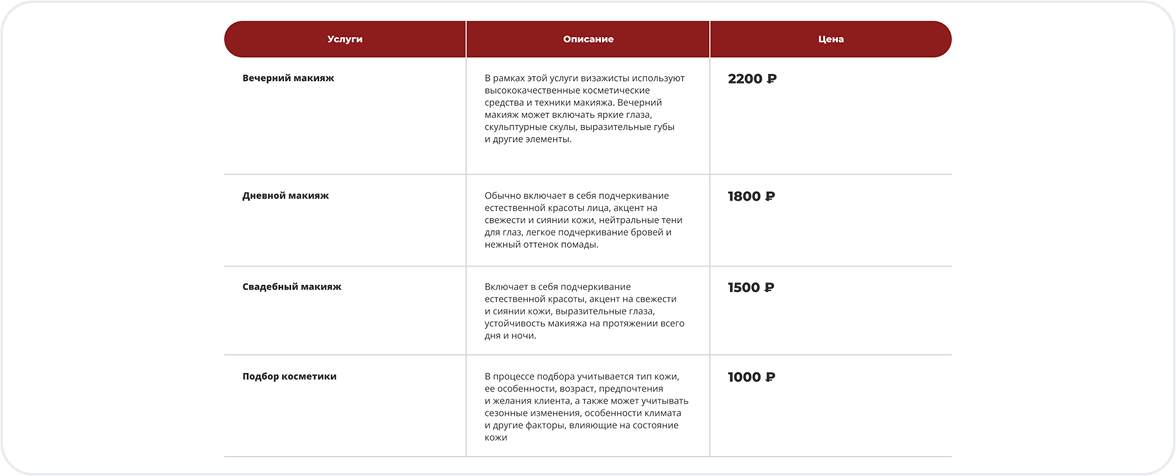Select the Вечерний макияж service name

click(288, 77)
